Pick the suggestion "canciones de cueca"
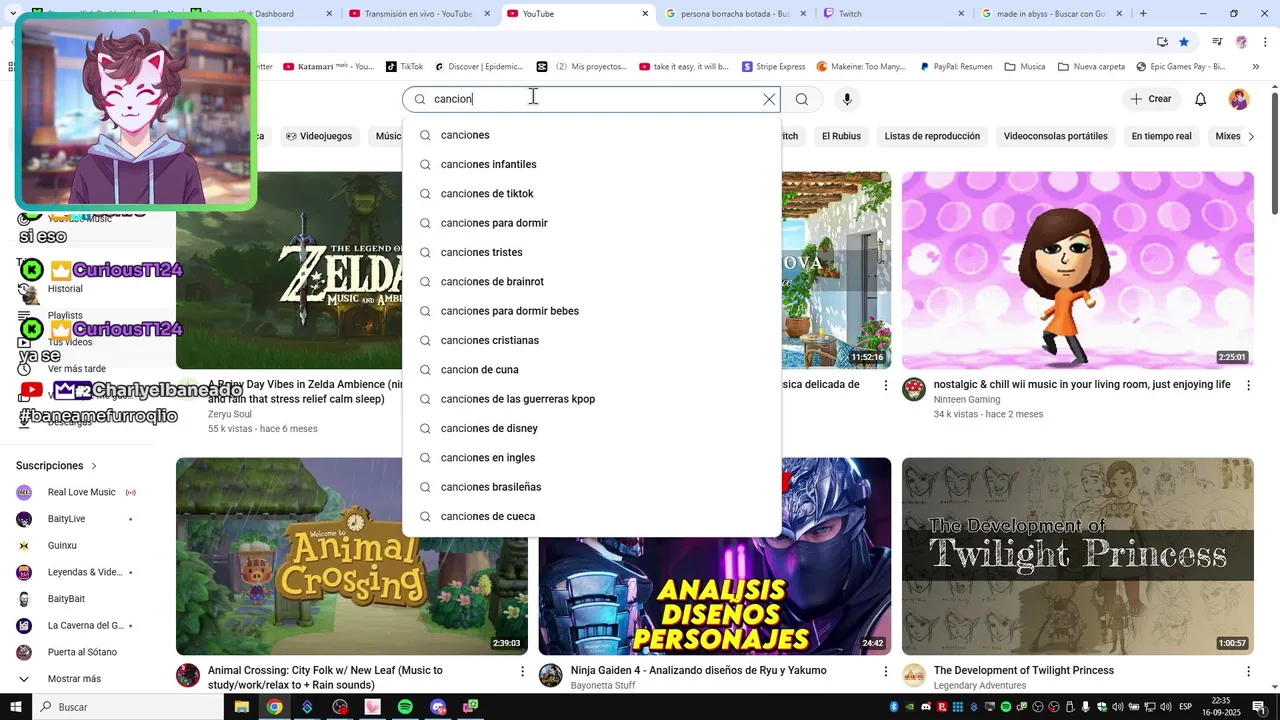The height and width of the screenshot is (720, 1280). click(x=591, y=516)
